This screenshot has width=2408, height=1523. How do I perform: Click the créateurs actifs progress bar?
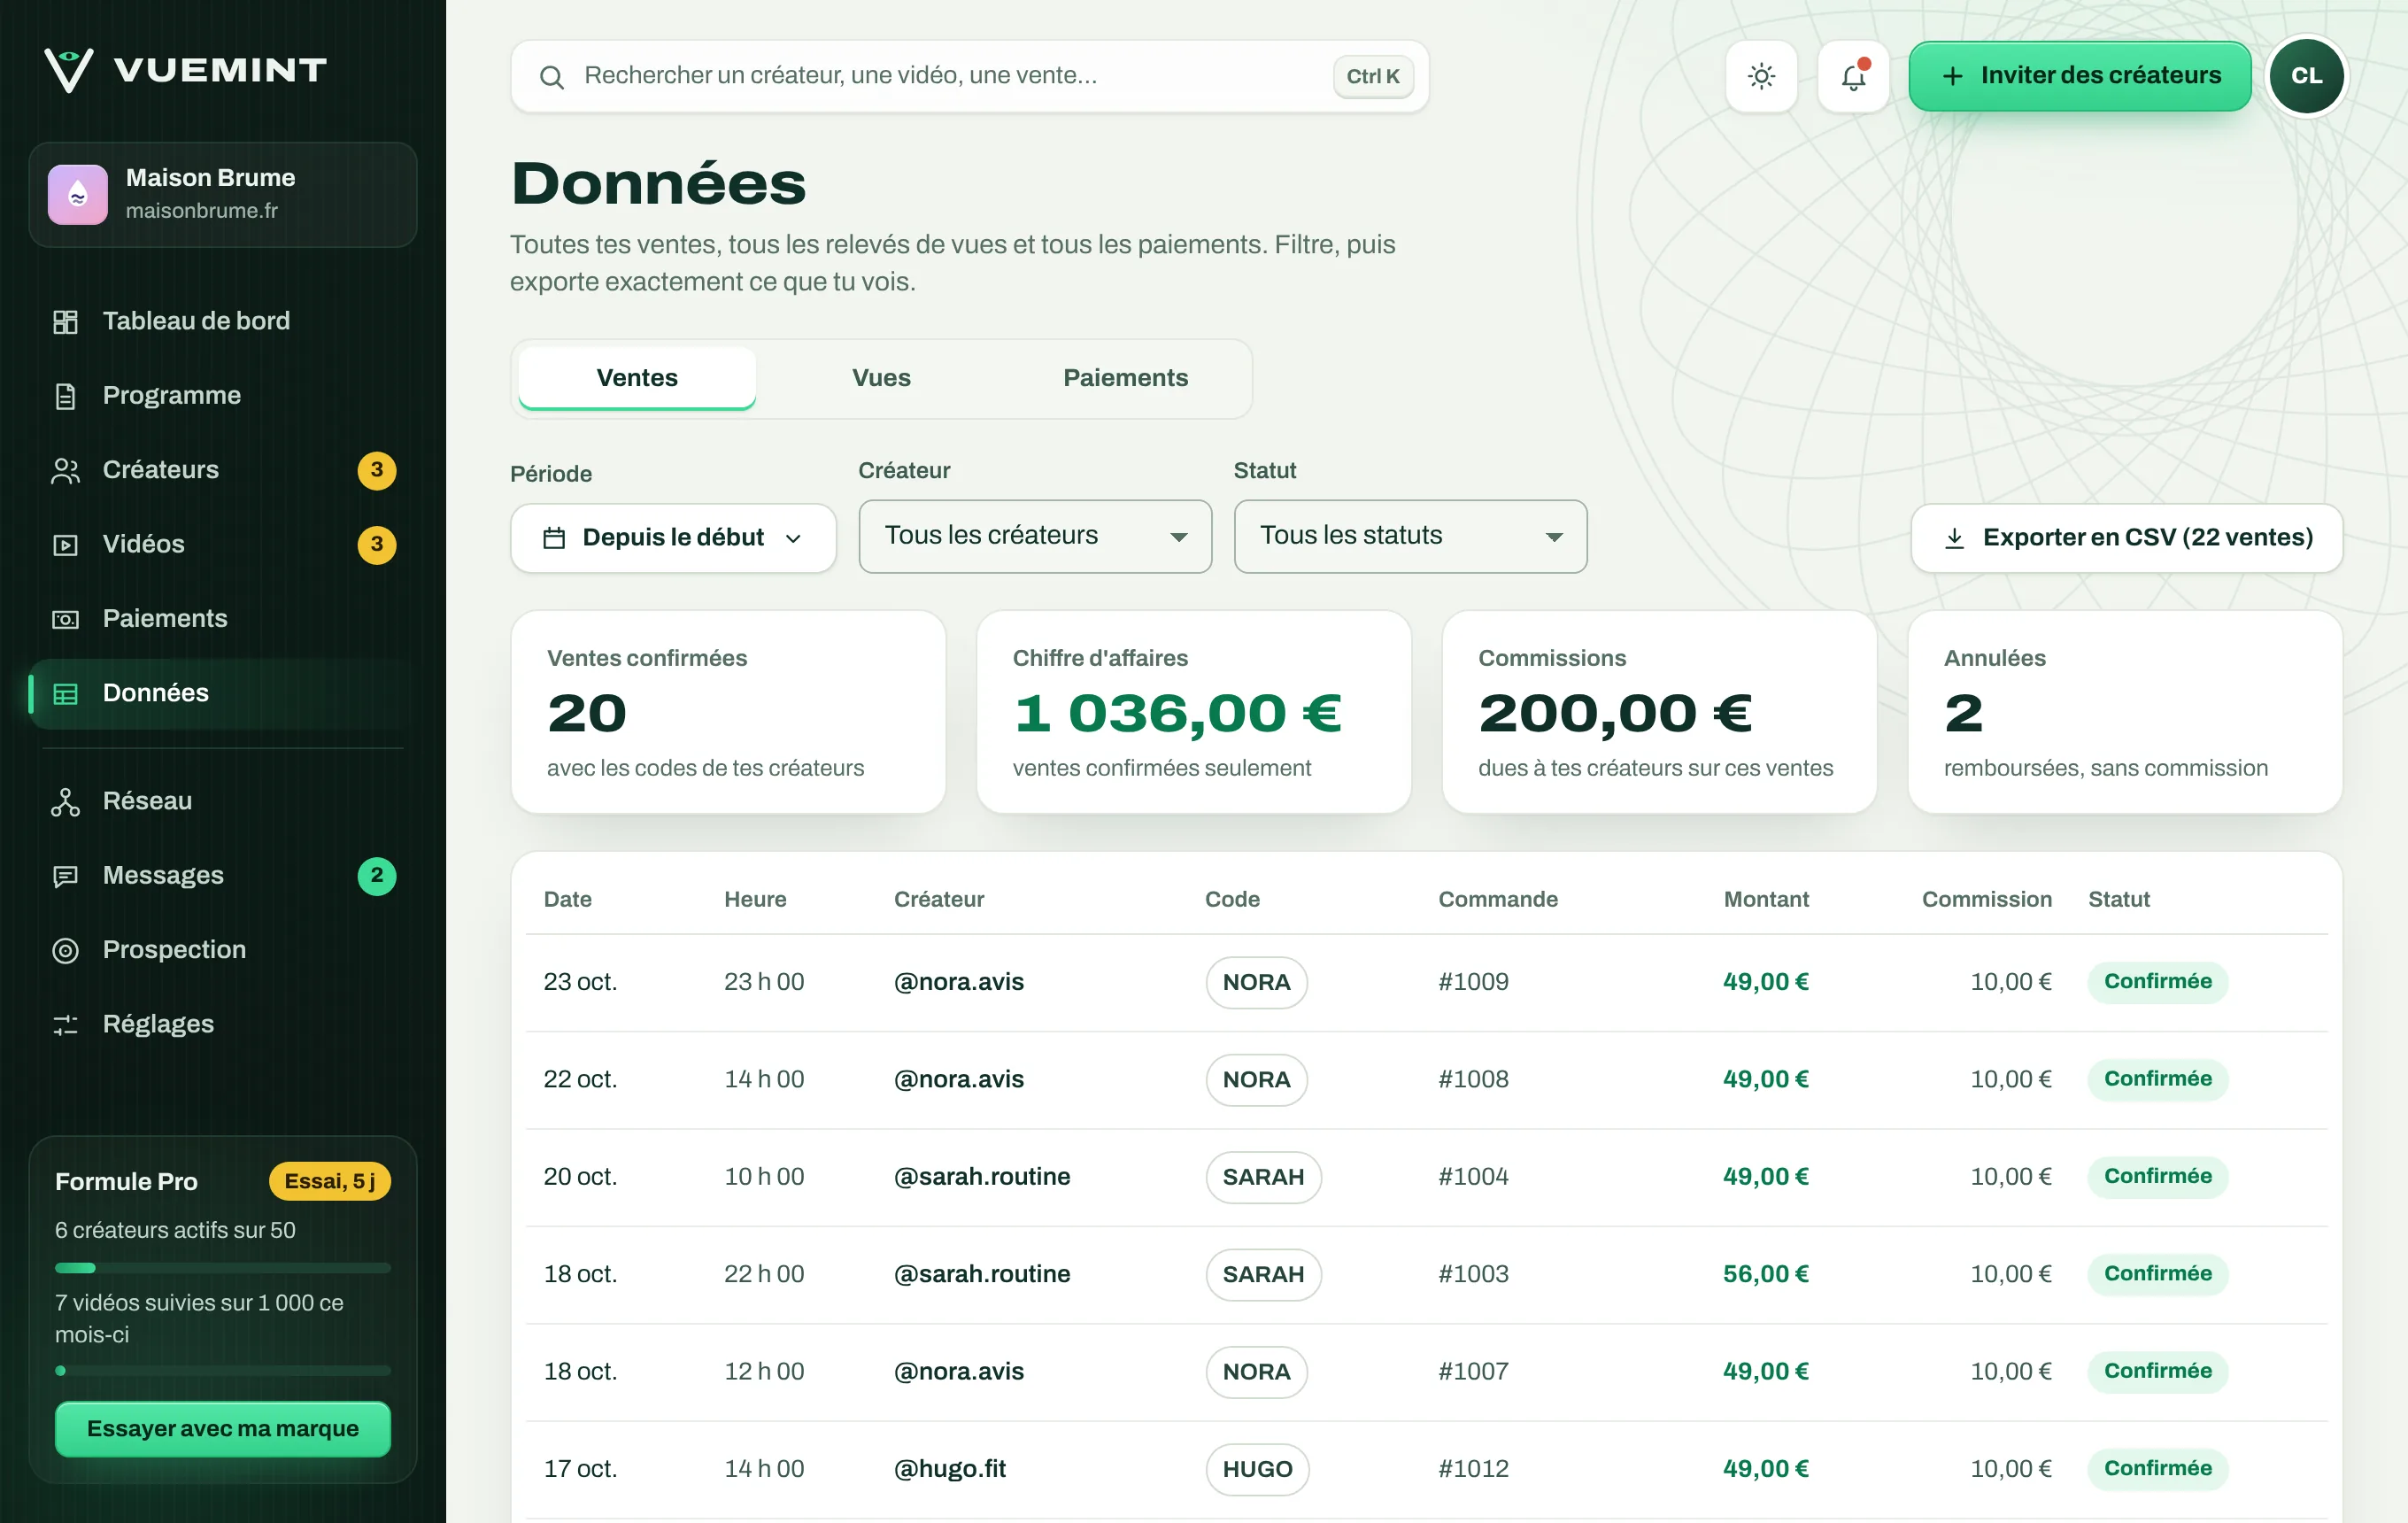222,1268
